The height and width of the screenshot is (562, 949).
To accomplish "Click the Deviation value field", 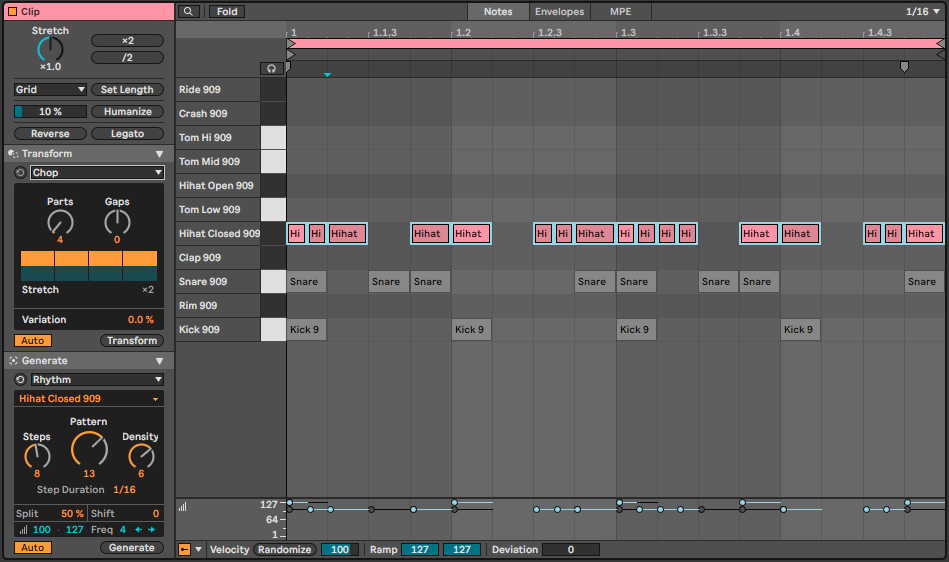I will pos(570,549).
